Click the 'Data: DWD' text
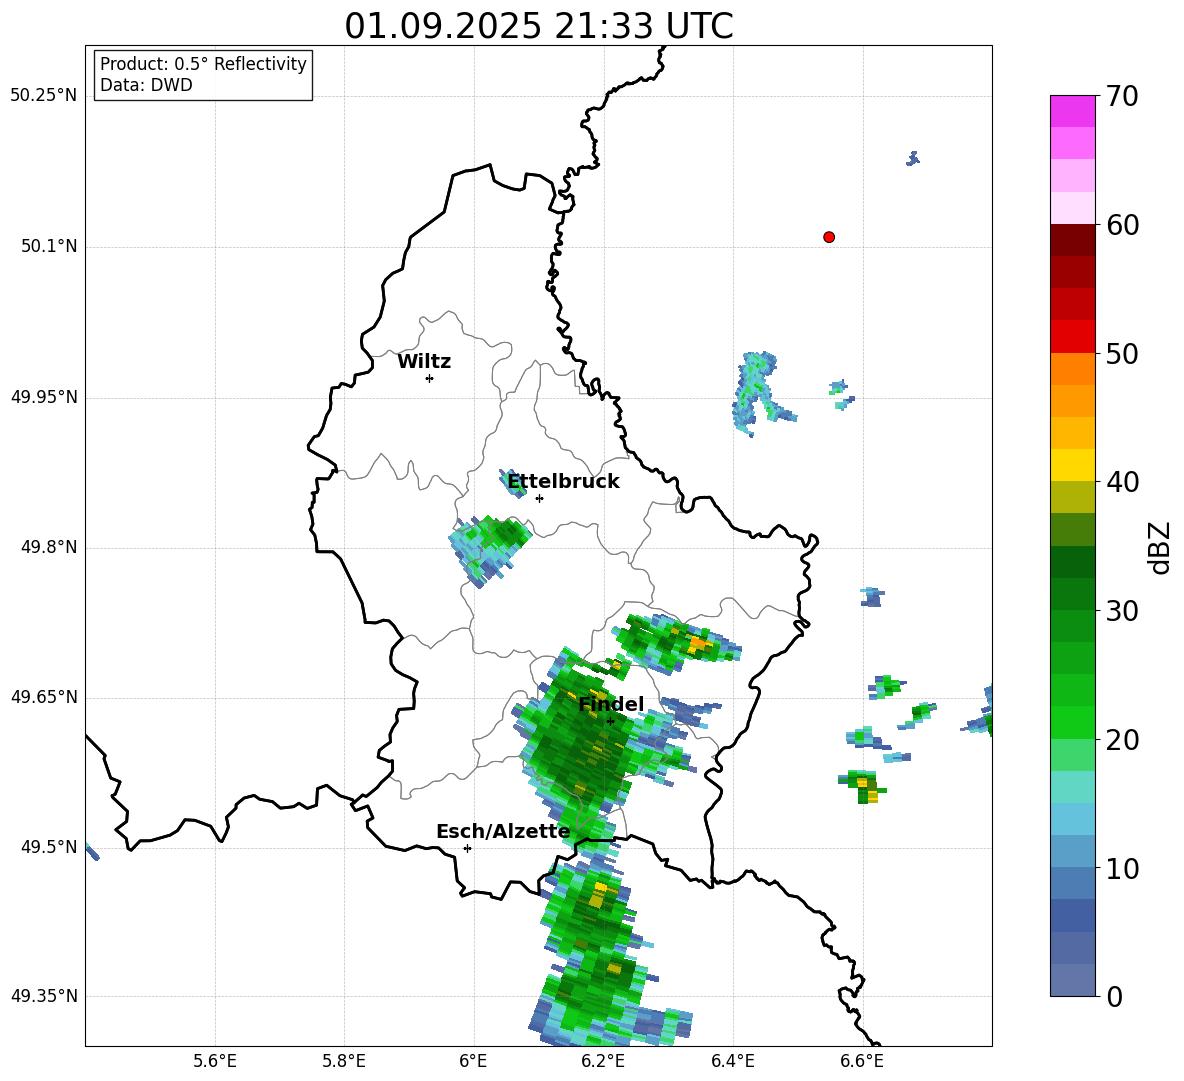The width and height of the screenshot is (1184, 1081). coord(146,85)
